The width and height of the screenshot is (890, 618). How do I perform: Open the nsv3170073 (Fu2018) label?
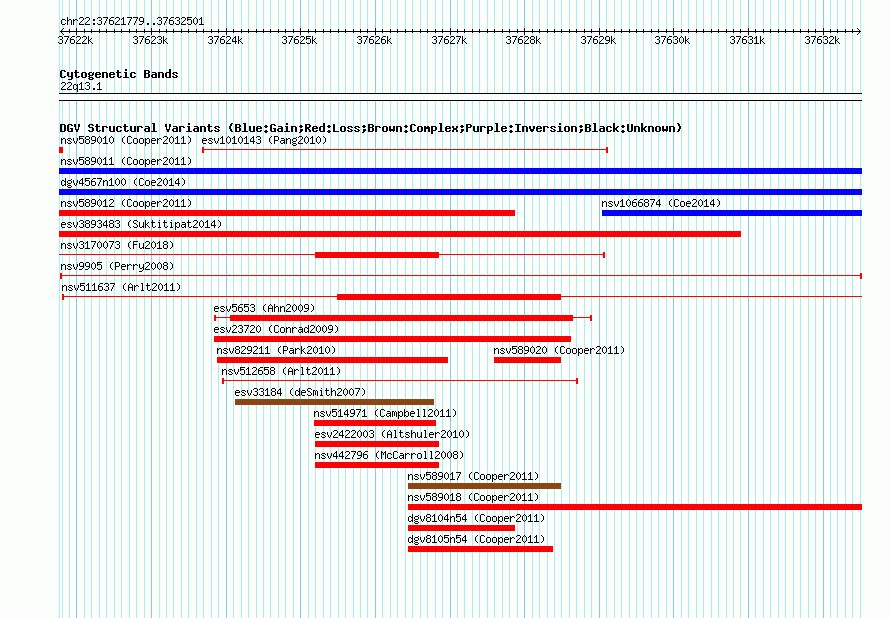[117, 245]
